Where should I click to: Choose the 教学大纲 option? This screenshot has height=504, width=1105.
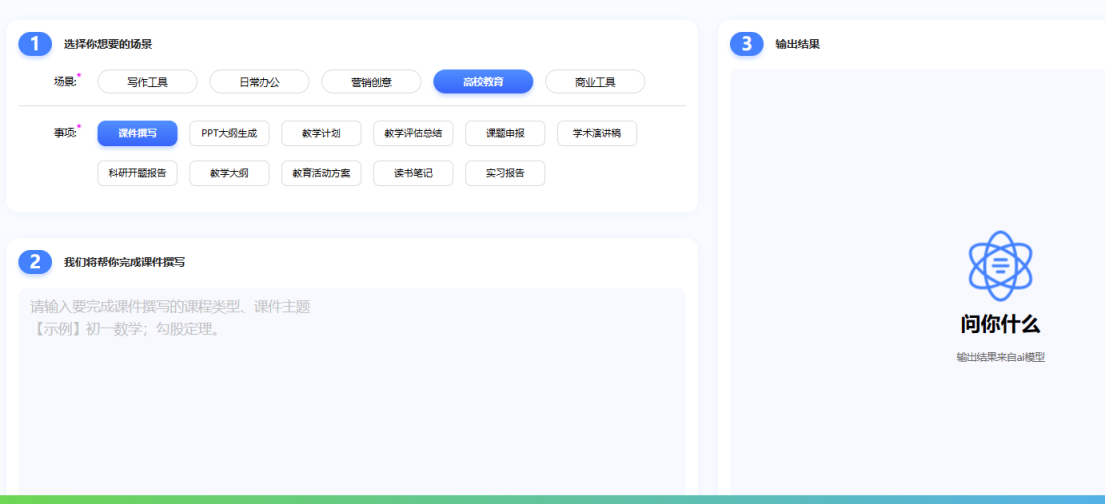pyautogui.click(x=229, y=174)
